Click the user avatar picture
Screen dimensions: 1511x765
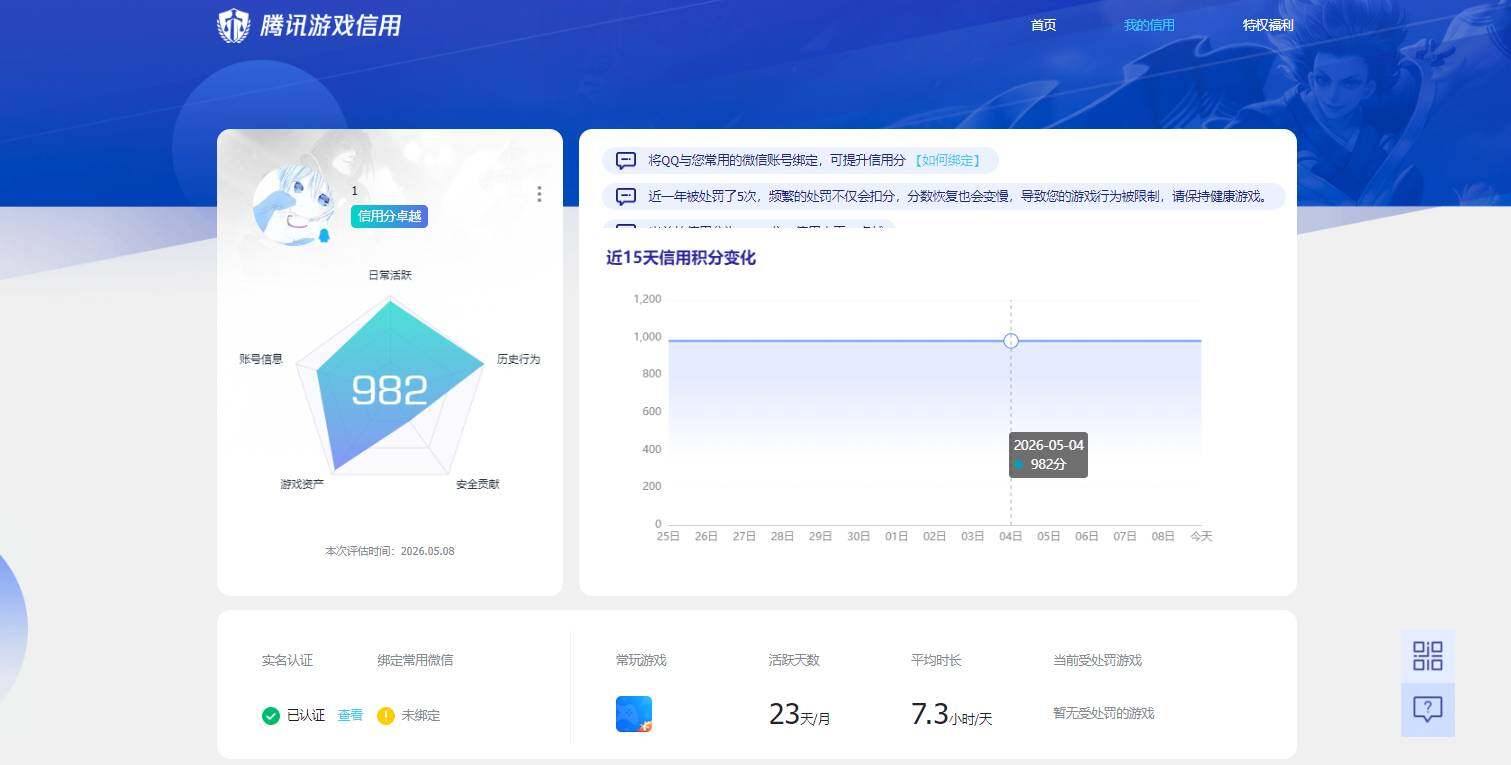[292, 205]
